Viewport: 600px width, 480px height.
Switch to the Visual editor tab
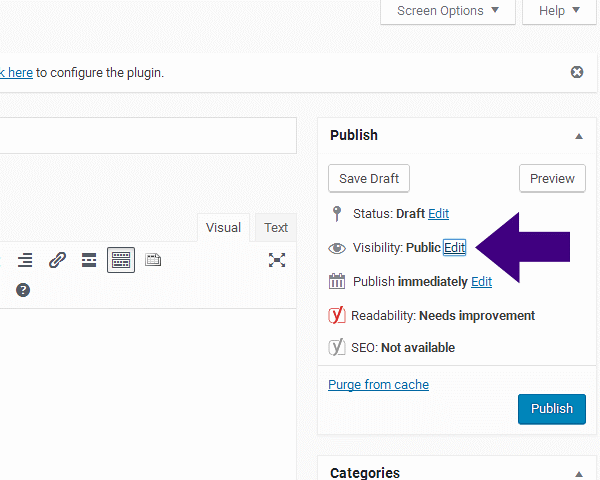[223, 227]
